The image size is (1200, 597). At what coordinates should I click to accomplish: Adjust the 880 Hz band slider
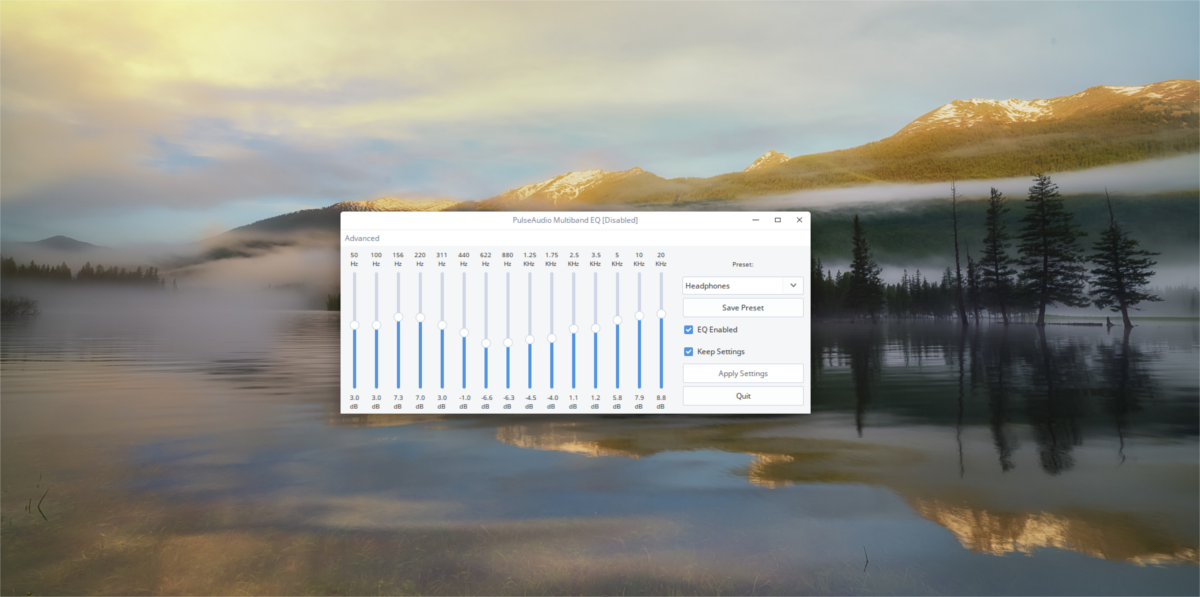(x=508, y=342)
